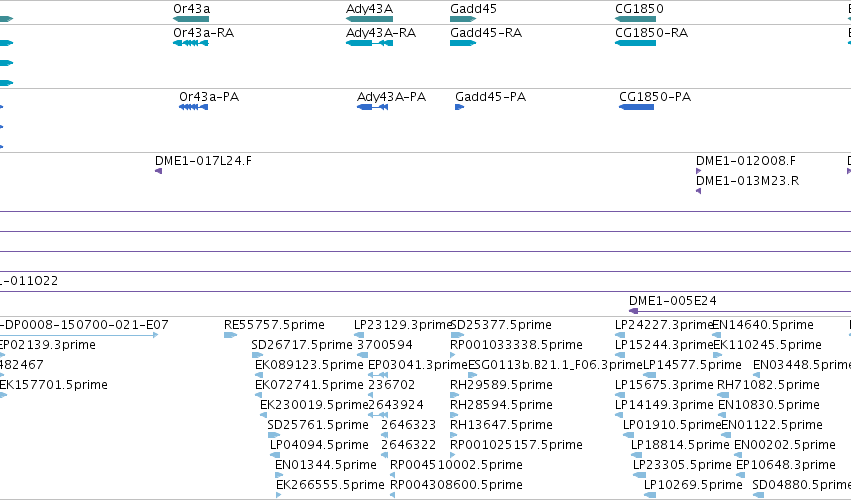Click the LP15244.3prime label
Screen dimensions: 851x500
tap(664, 345)
